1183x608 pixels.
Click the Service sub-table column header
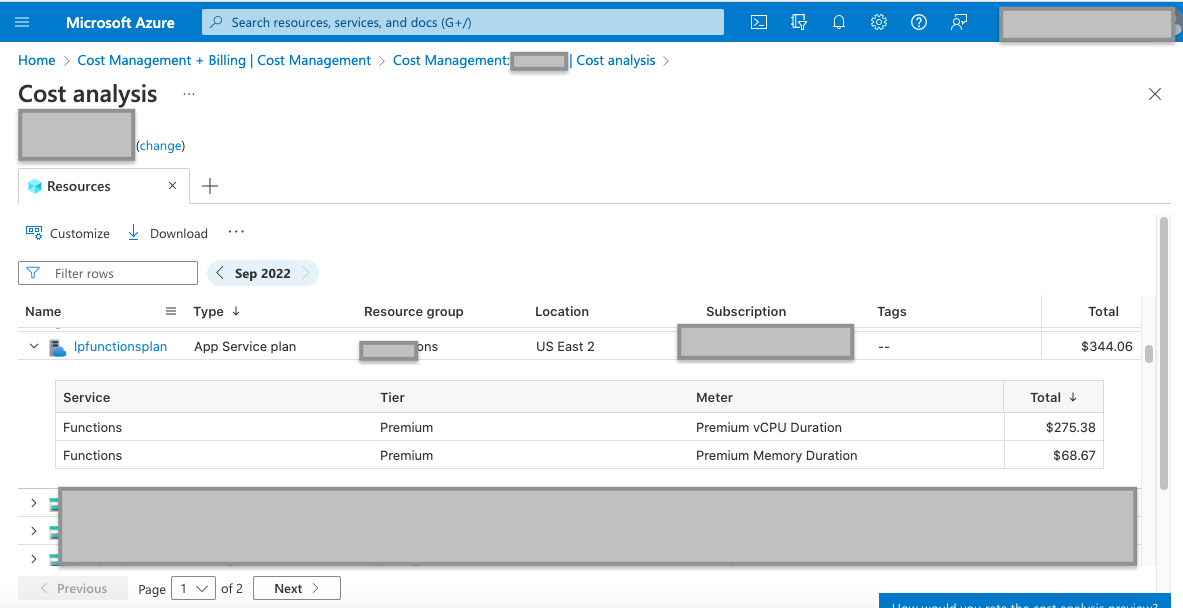tap(87, 398)
